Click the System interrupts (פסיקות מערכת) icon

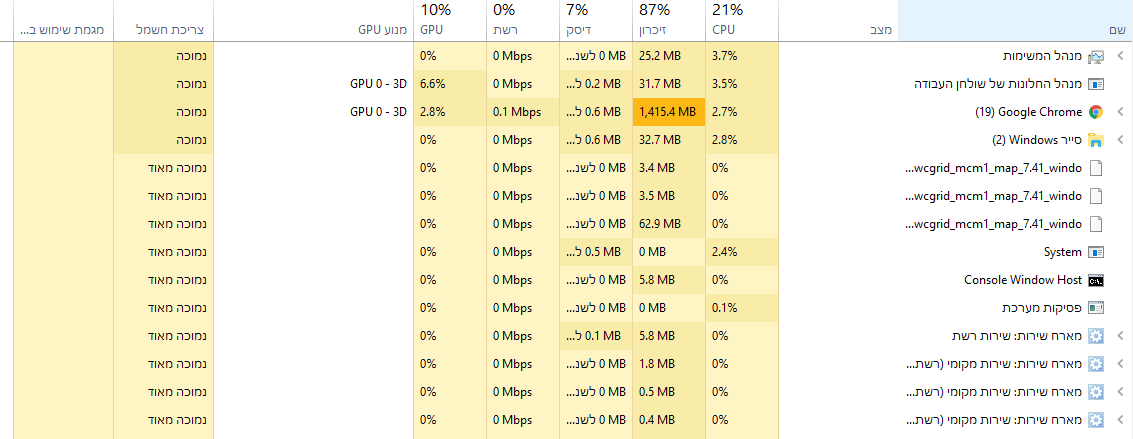coord(1095,308)
